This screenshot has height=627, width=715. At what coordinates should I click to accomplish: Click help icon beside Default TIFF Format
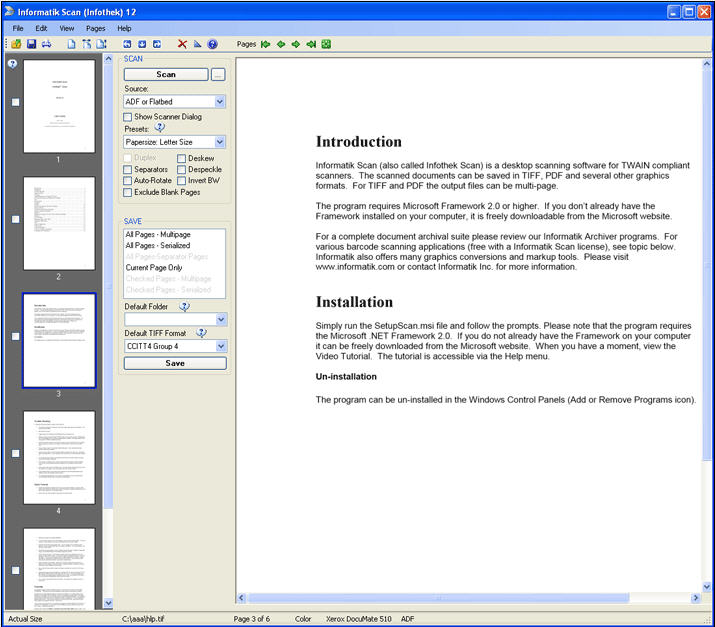tap(201, 333)
